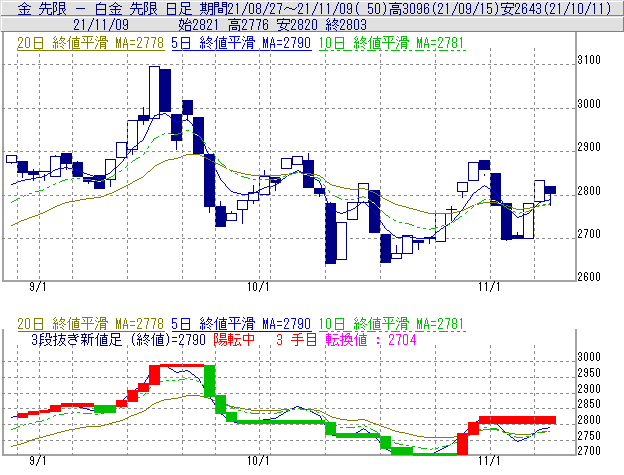Click the opening price '始2821'

pyautogui.click(x=198, y=25)
